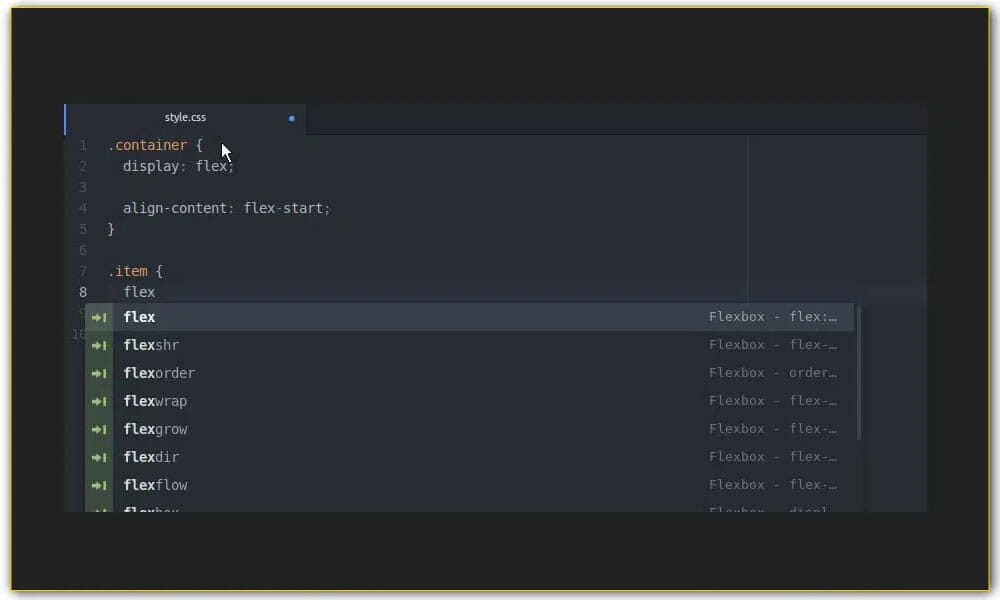1000x600 pixels.
Task: Click the snippet icon beside flexorder
Action: [x=99, y=373]
